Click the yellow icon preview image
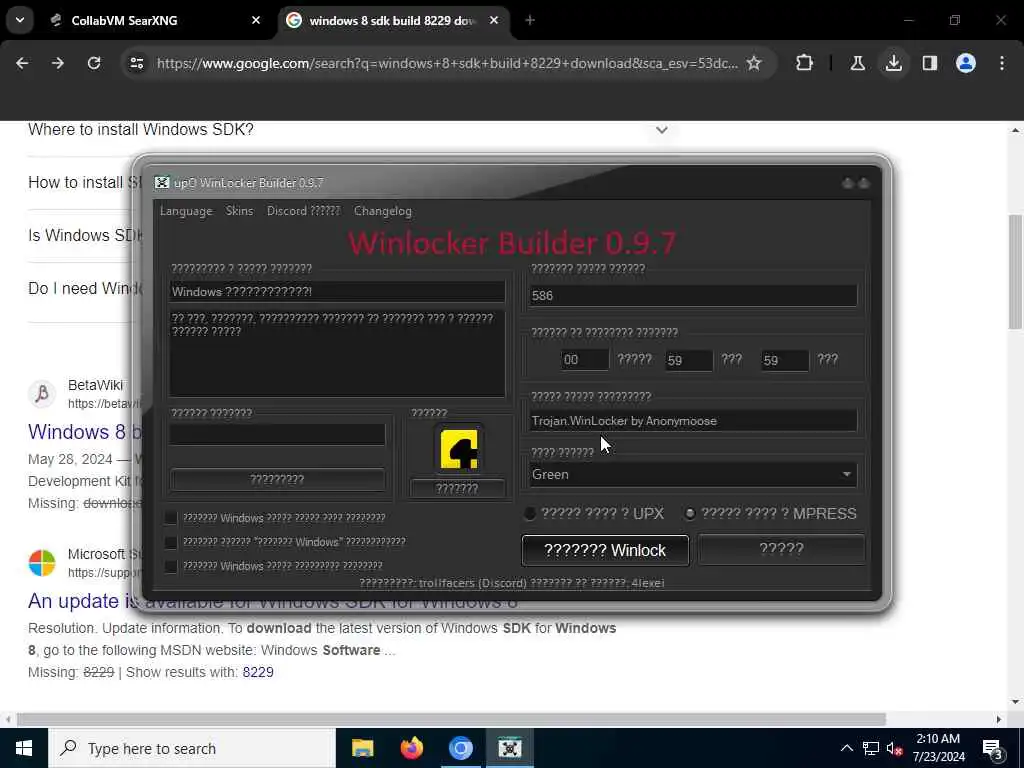Viewport: 1024px width, 768px height. 458,449
